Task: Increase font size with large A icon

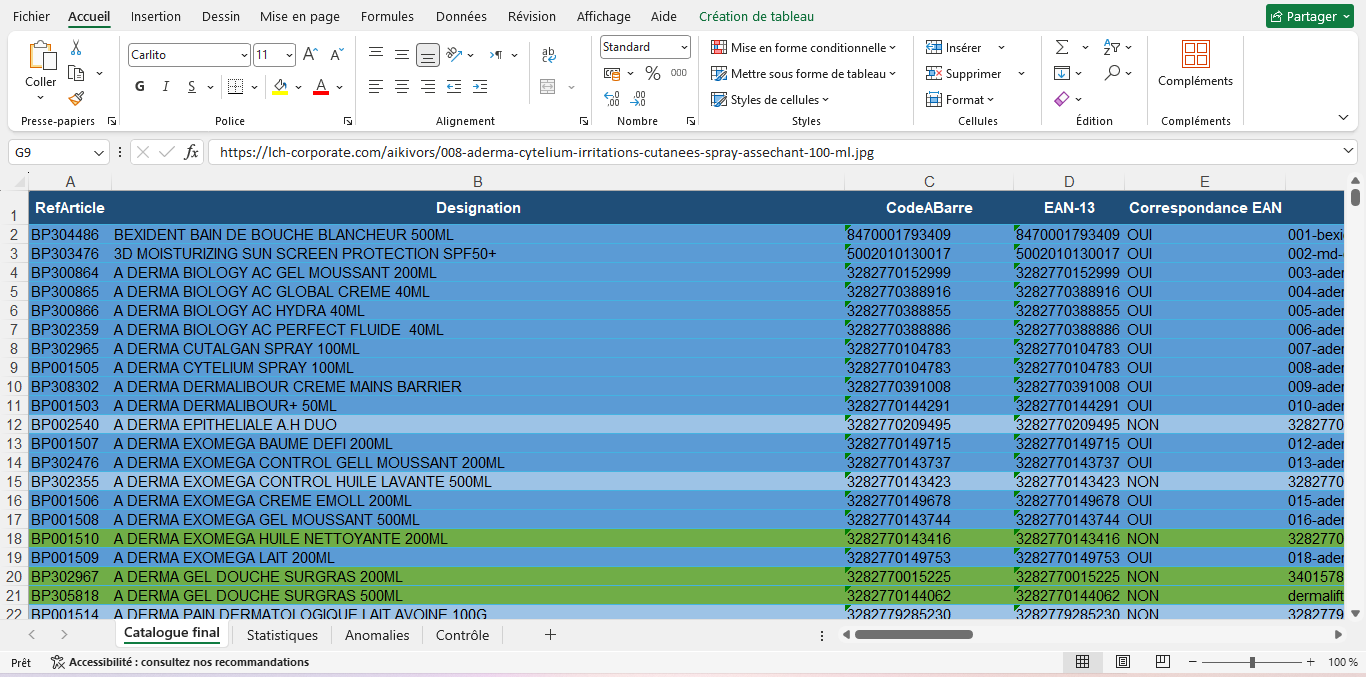Action: [310, 55]
